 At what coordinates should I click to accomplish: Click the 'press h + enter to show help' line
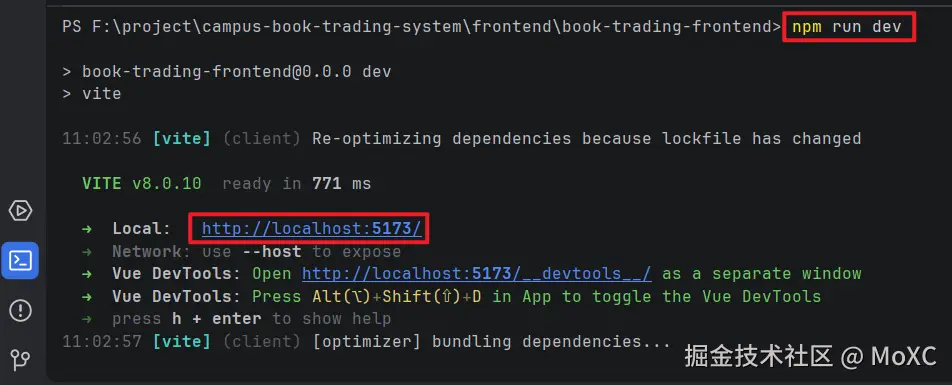(237, 319)
